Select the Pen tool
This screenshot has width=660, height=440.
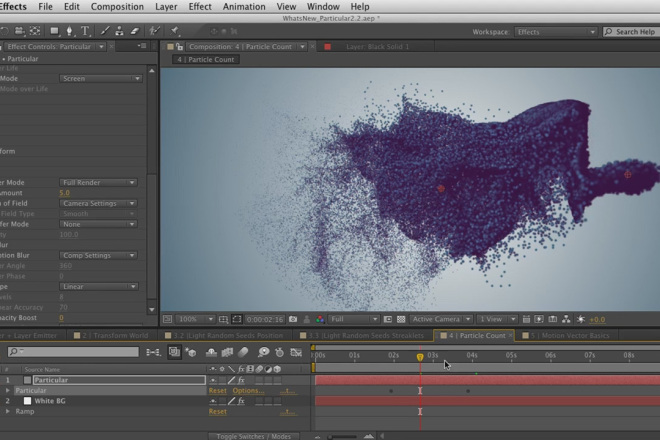click(x=69, y=32)
